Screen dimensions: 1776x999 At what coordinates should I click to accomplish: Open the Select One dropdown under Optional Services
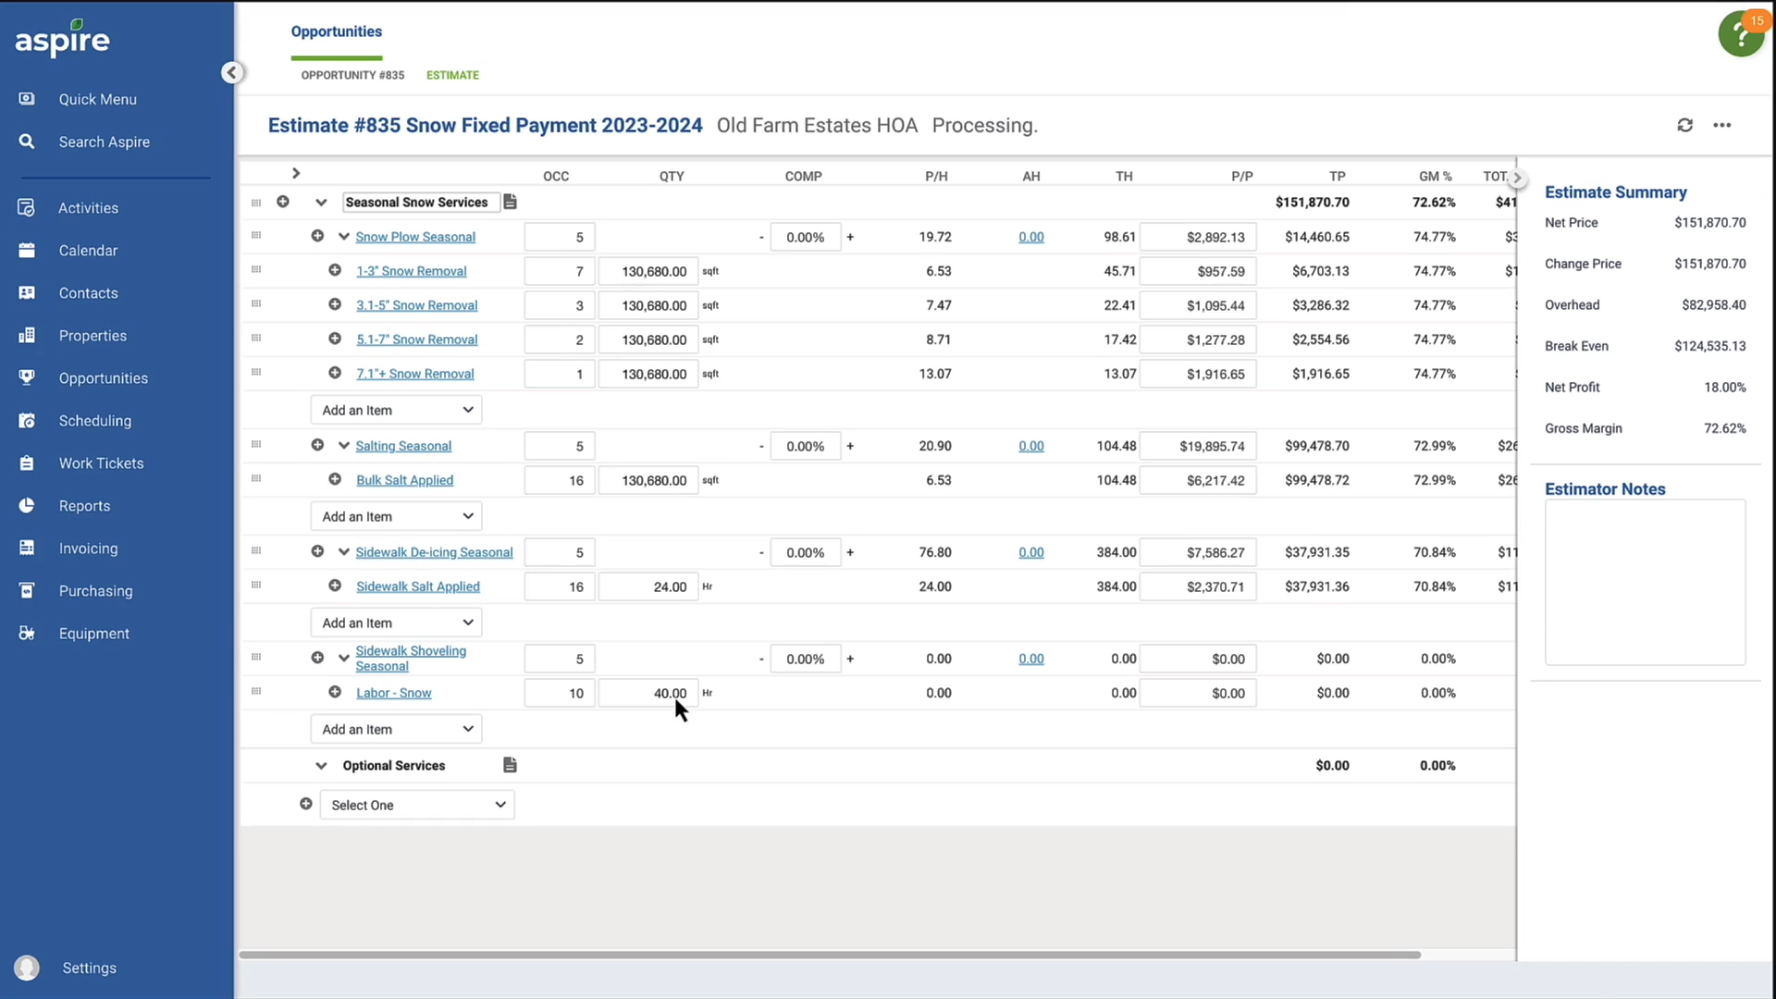[417, 805]
